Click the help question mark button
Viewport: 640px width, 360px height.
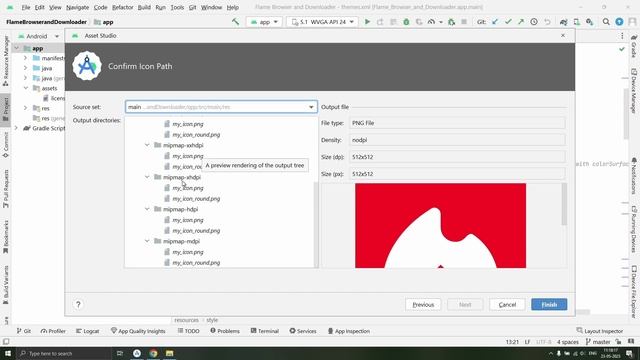(78, 304)
